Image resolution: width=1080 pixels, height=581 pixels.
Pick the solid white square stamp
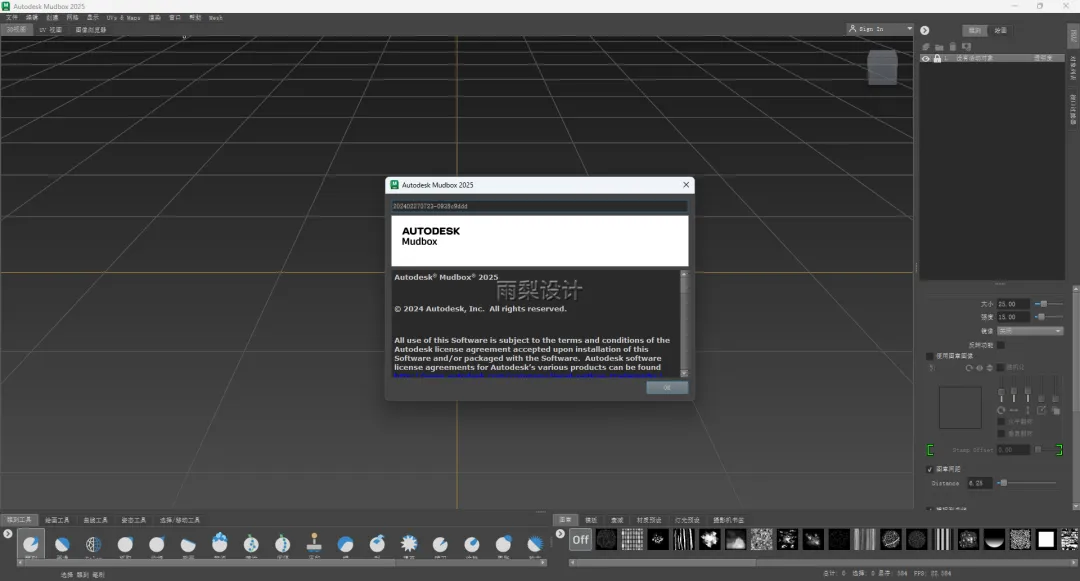point(1046,540)
